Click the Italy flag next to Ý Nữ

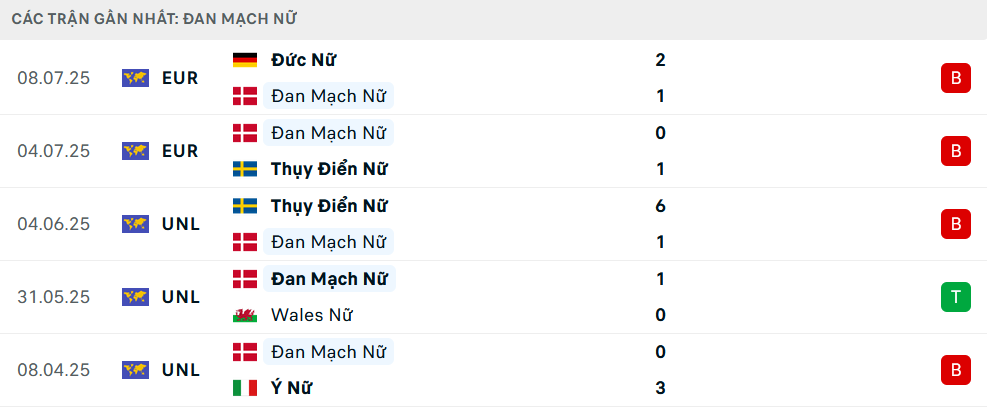tap(245, 388)
